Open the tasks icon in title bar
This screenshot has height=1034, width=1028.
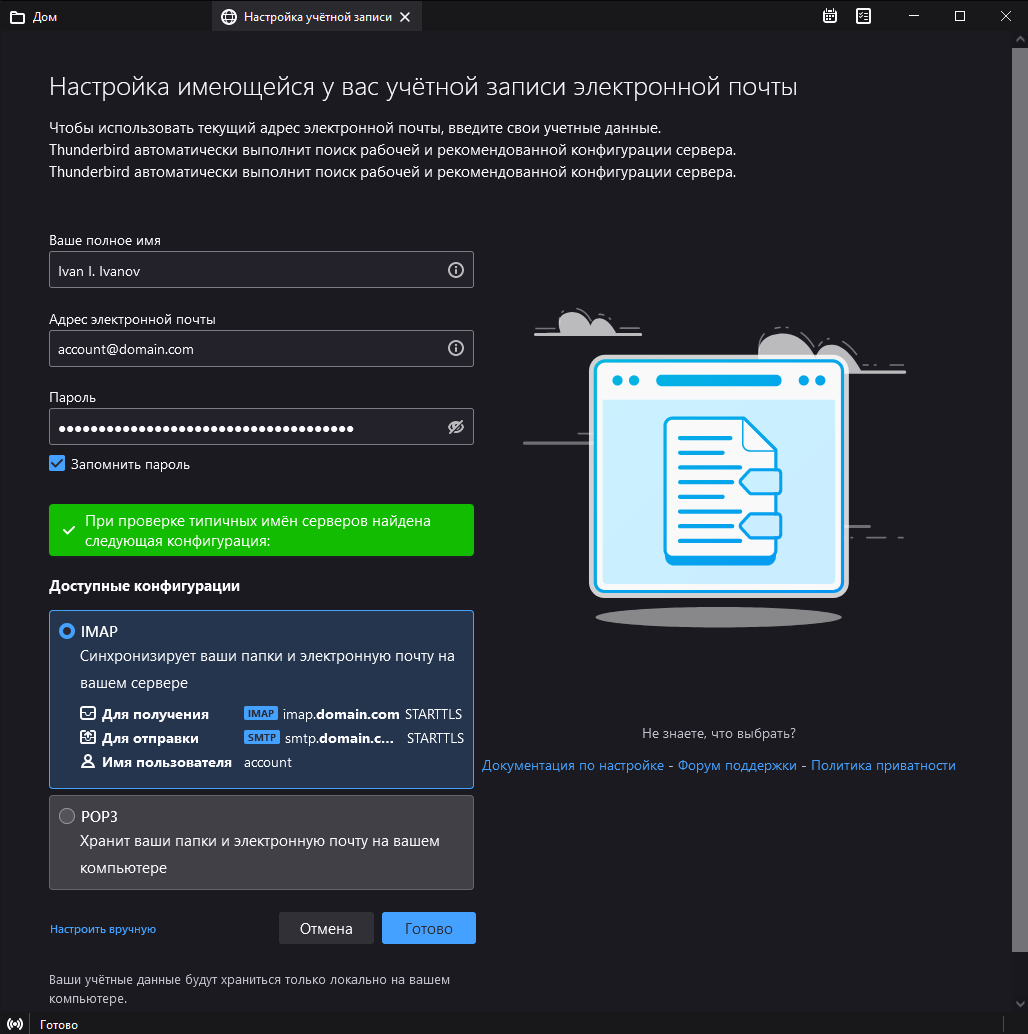(864, 16)
